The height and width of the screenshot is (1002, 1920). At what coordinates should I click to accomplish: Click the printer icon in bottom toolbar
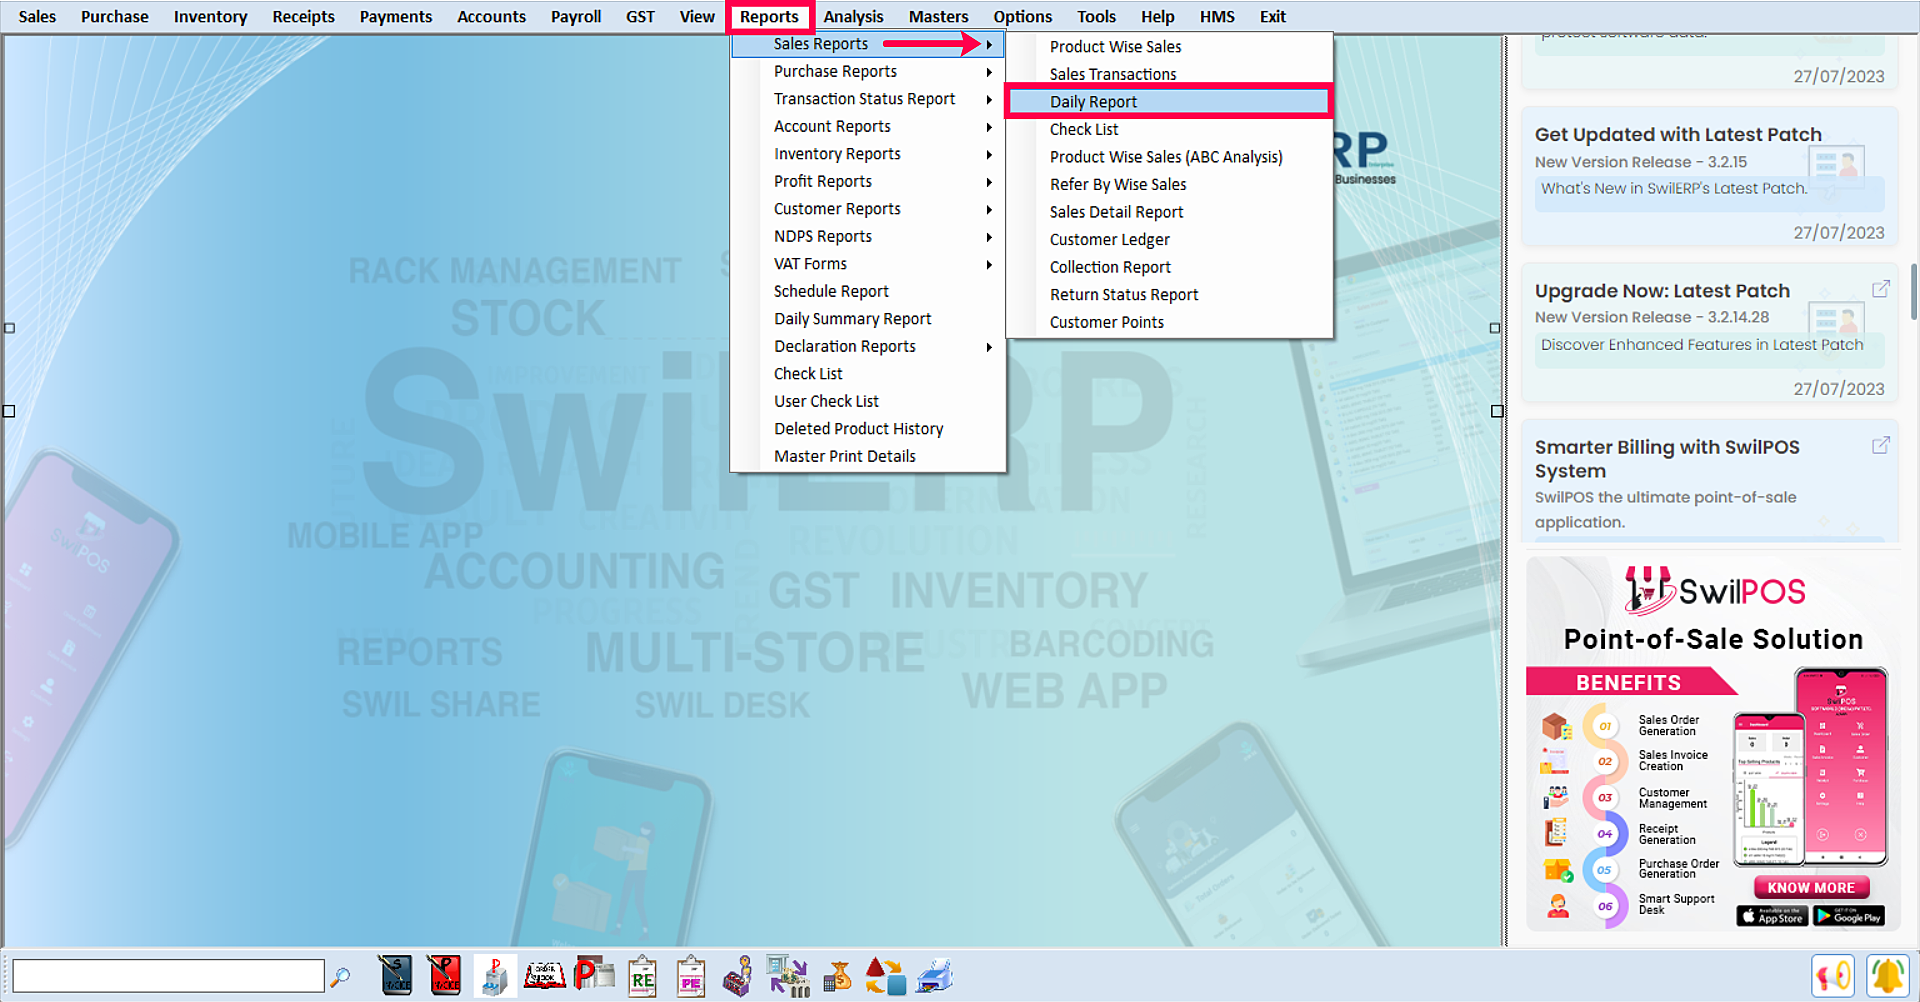934,976
